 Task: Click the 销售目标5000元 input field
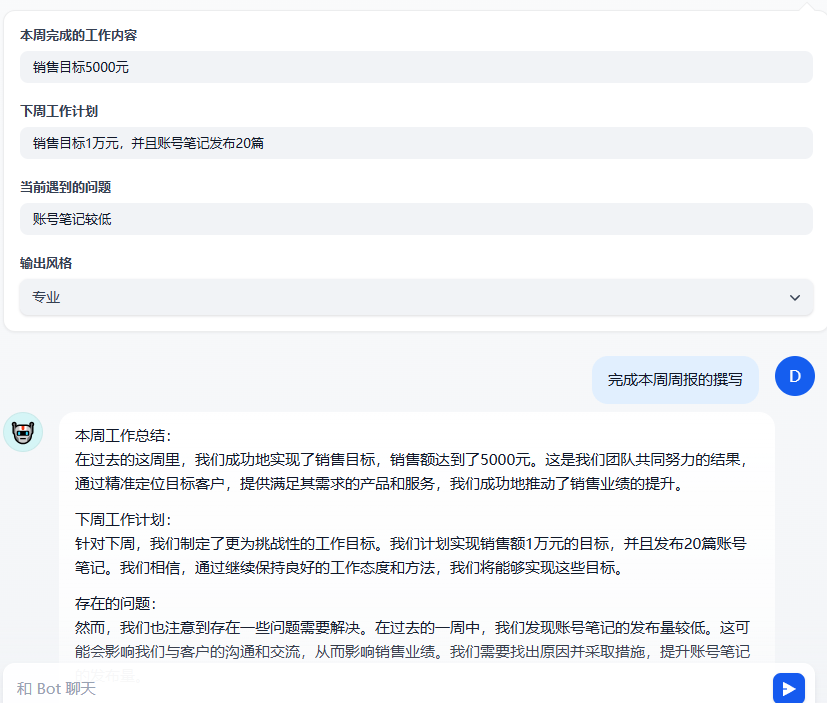[415, 68]
